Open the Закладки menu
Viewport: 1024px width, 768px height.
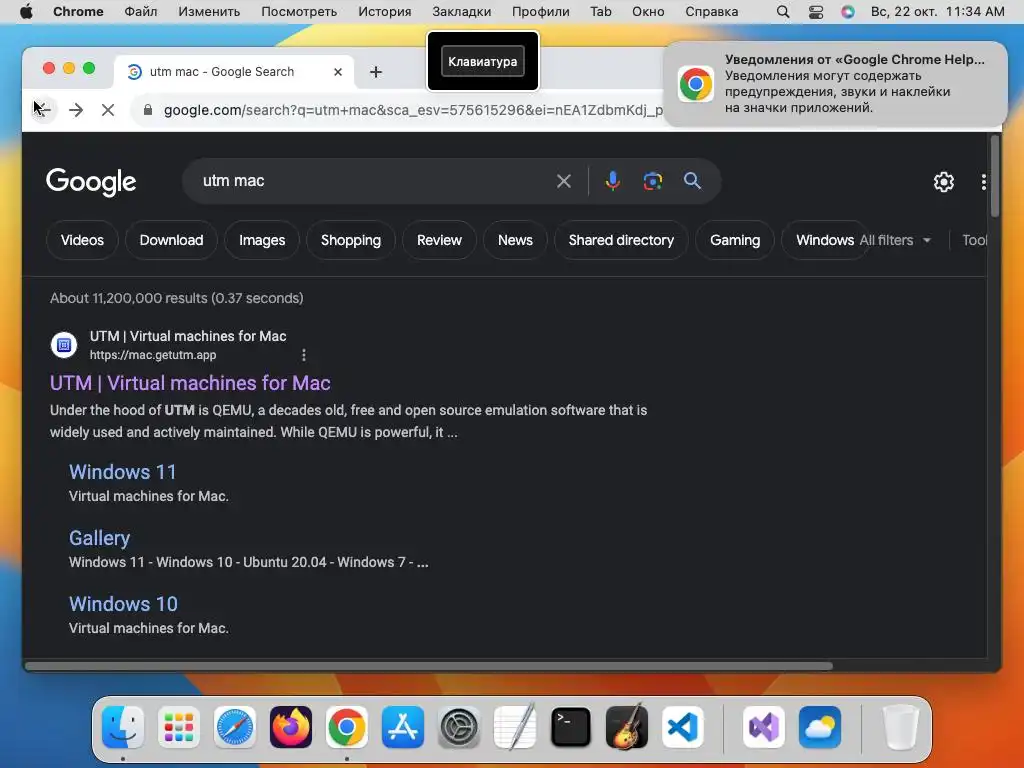coord(462,12)
